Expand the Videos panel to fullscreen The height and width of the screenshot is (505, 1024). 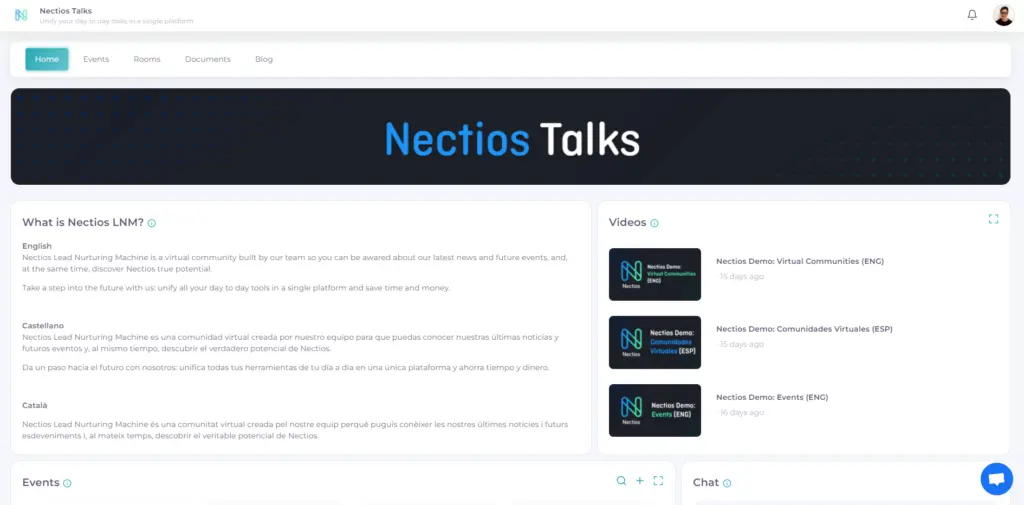[x=993, y=219]
